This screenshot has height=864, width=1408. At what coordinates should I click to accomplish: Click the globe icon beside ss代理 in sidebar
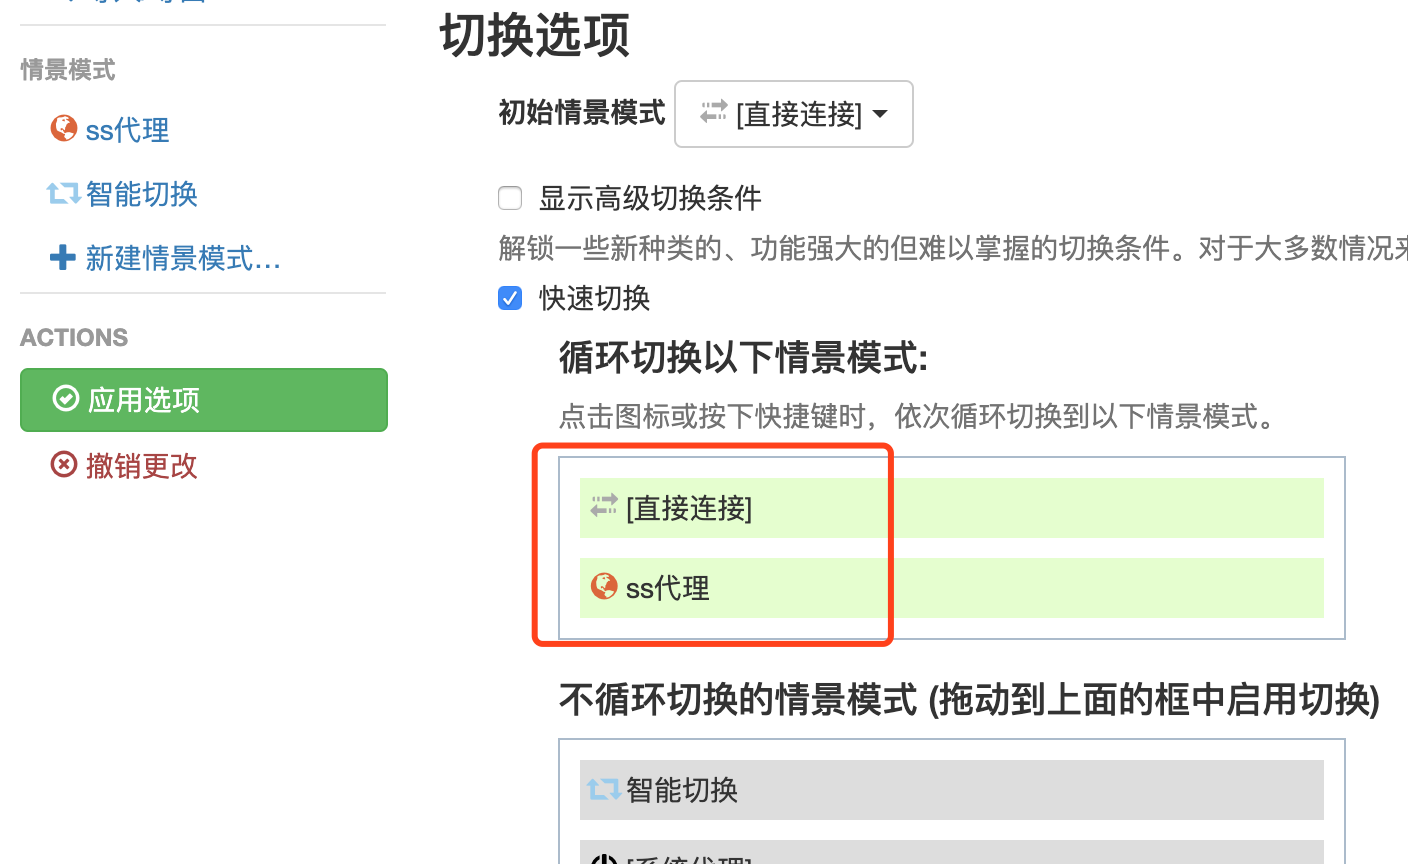[64, 129]
